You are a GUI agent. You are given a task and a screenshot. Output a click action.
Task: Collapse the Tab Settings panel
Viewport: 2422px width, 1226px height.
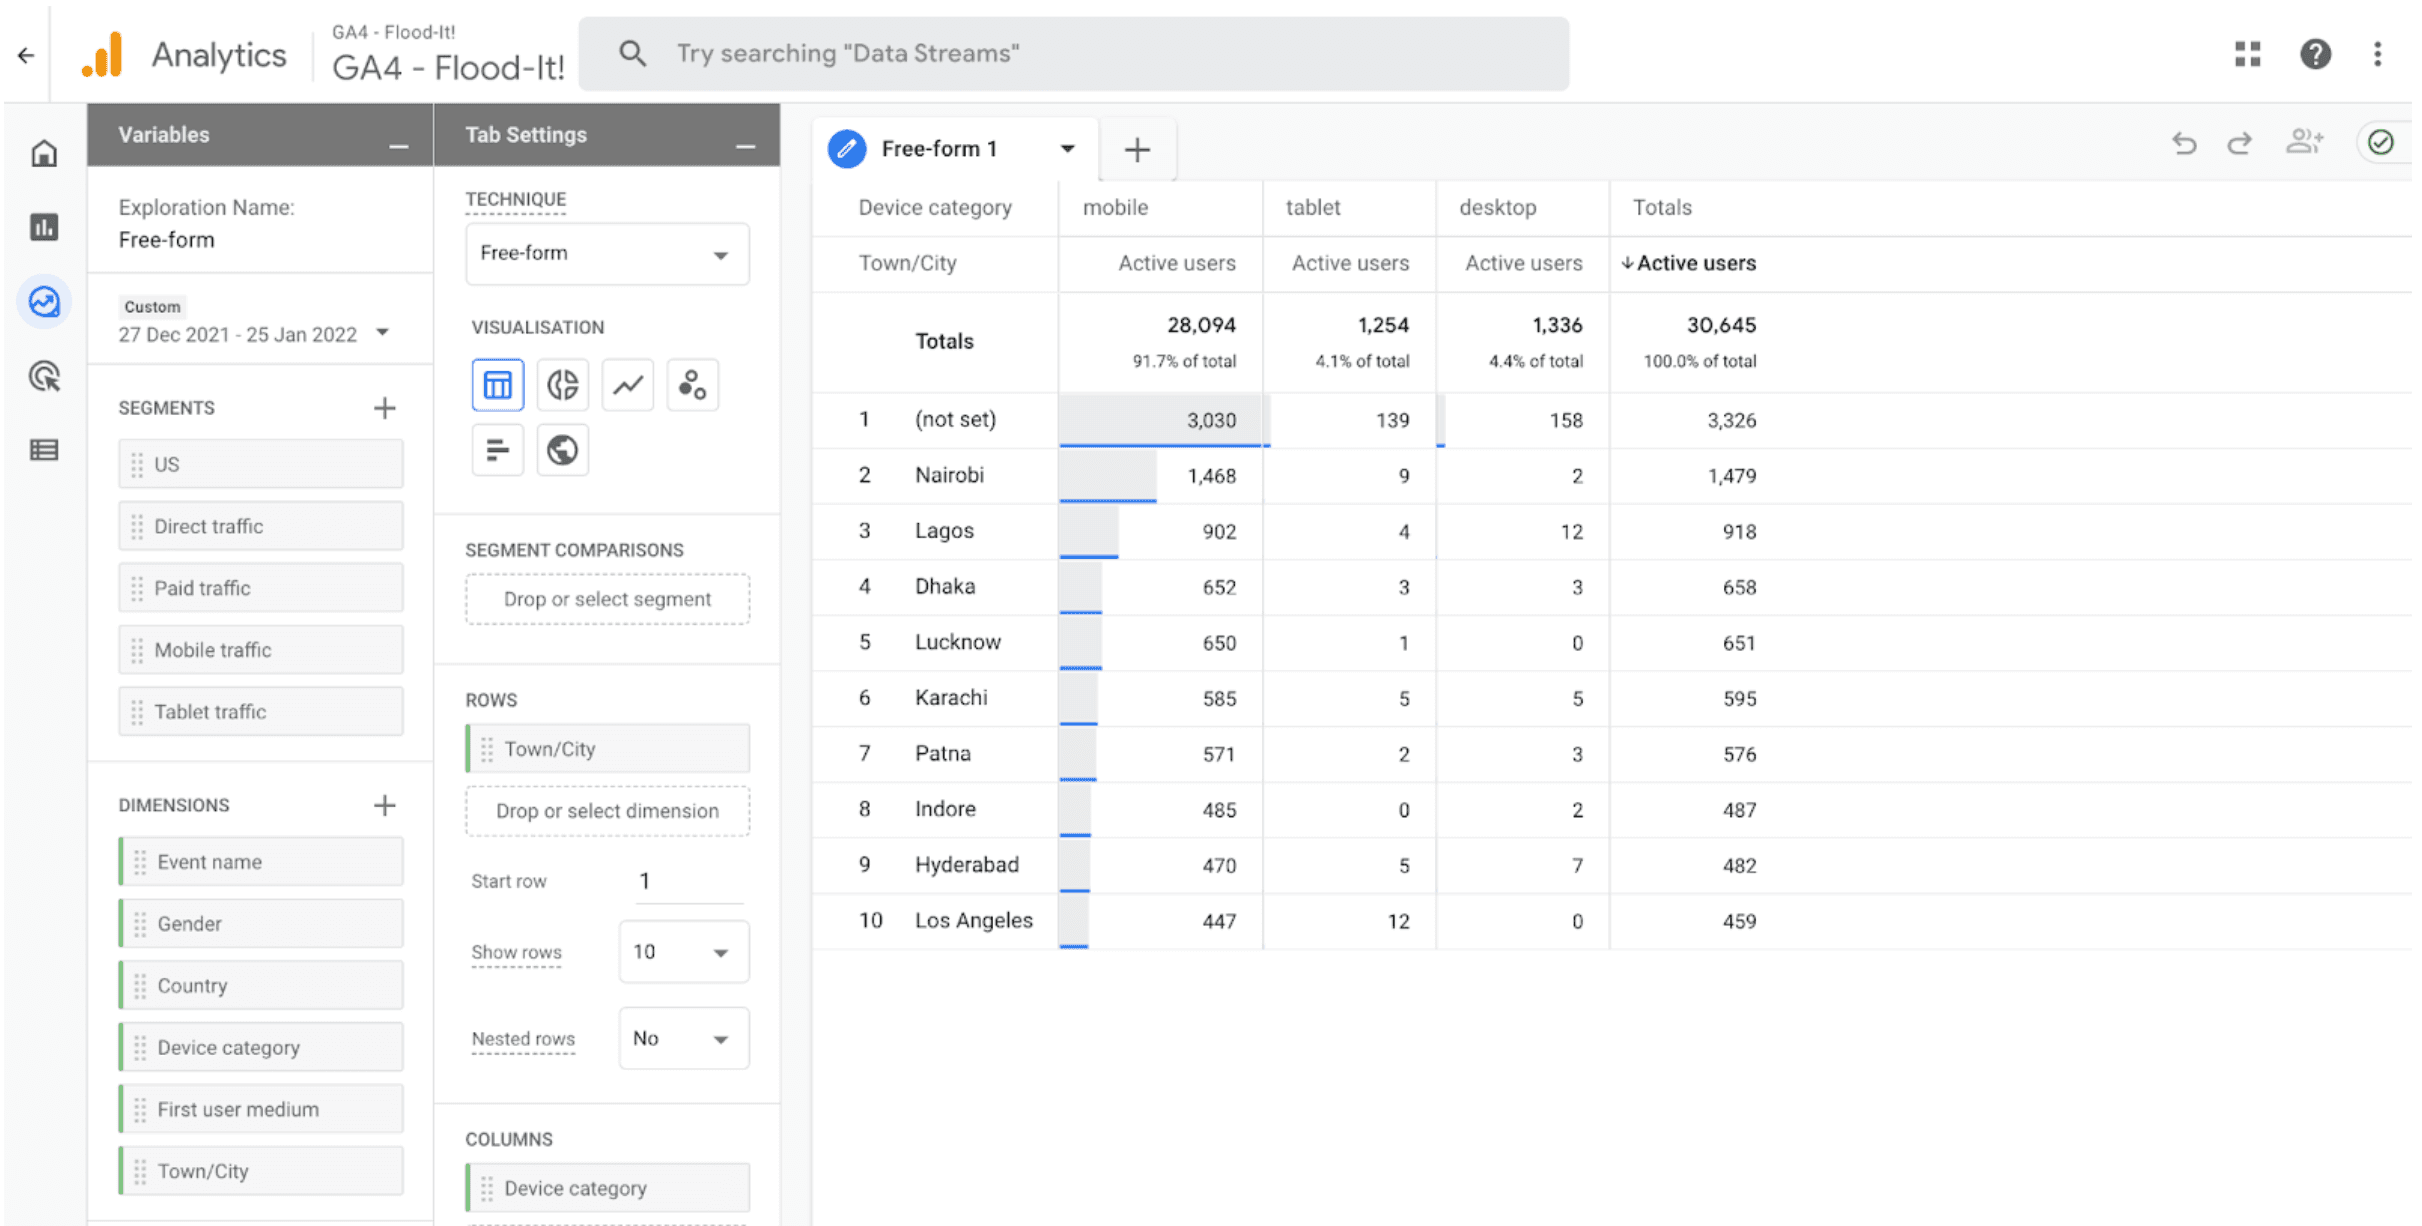click(745, 147)
